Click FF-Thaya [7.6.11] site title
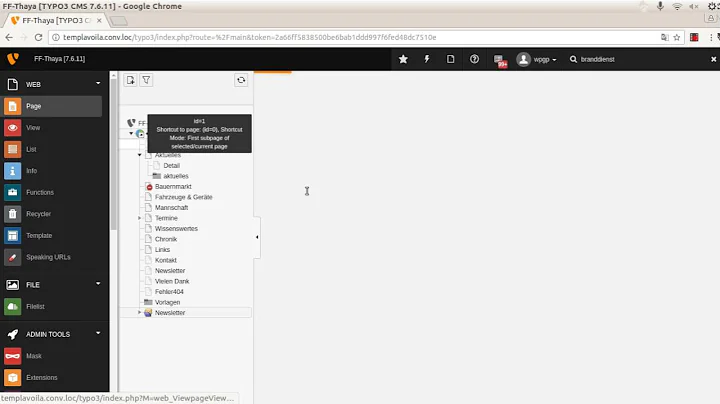720x404 pixels. (x=60, y=59)
